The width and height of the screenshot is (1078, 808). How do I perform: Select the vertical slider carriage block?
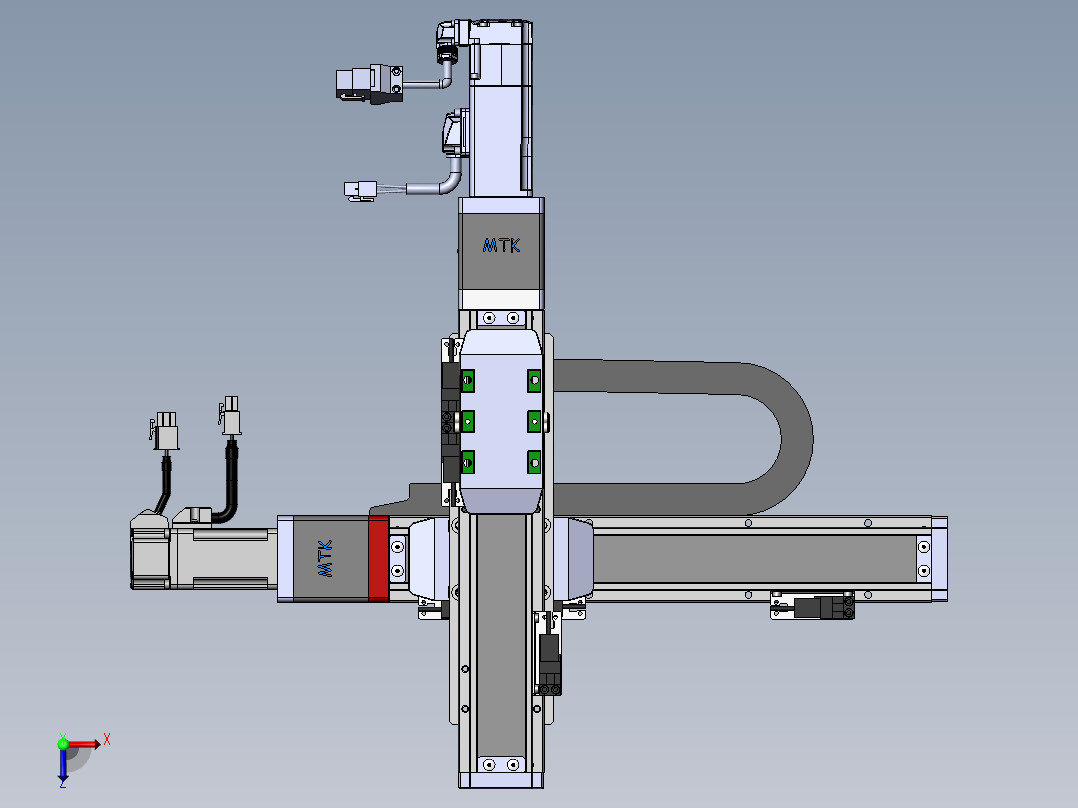(501, 421)
